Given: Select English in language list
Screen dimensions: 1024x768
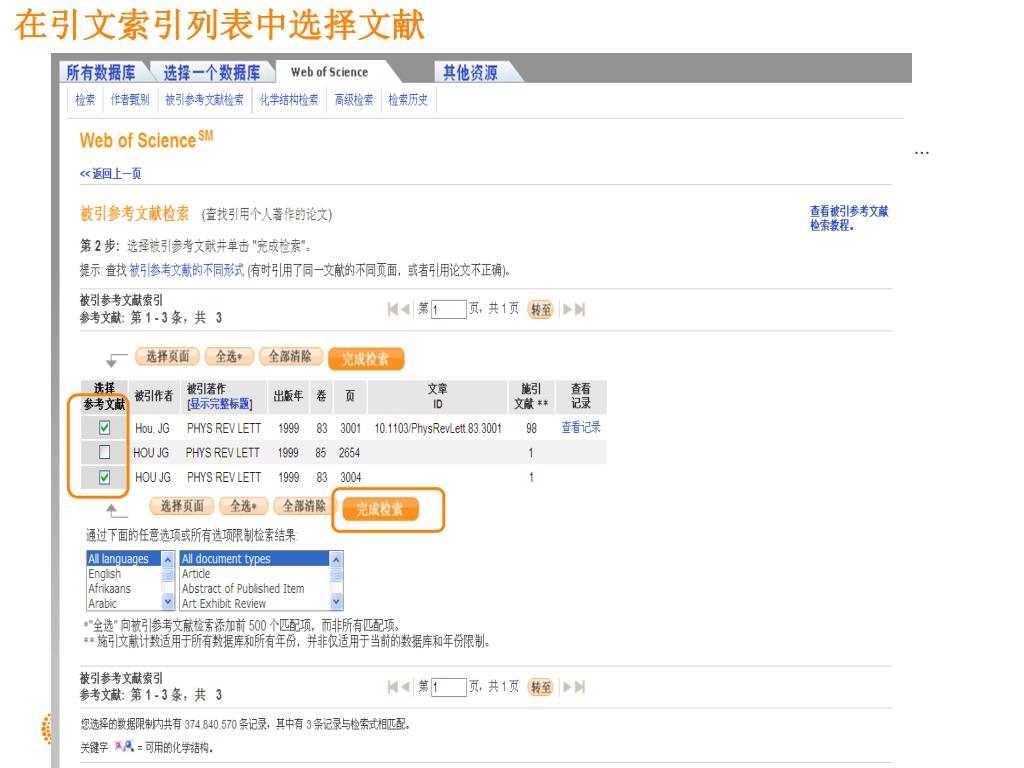Looking at the screenshot, I should coord(124,573).
